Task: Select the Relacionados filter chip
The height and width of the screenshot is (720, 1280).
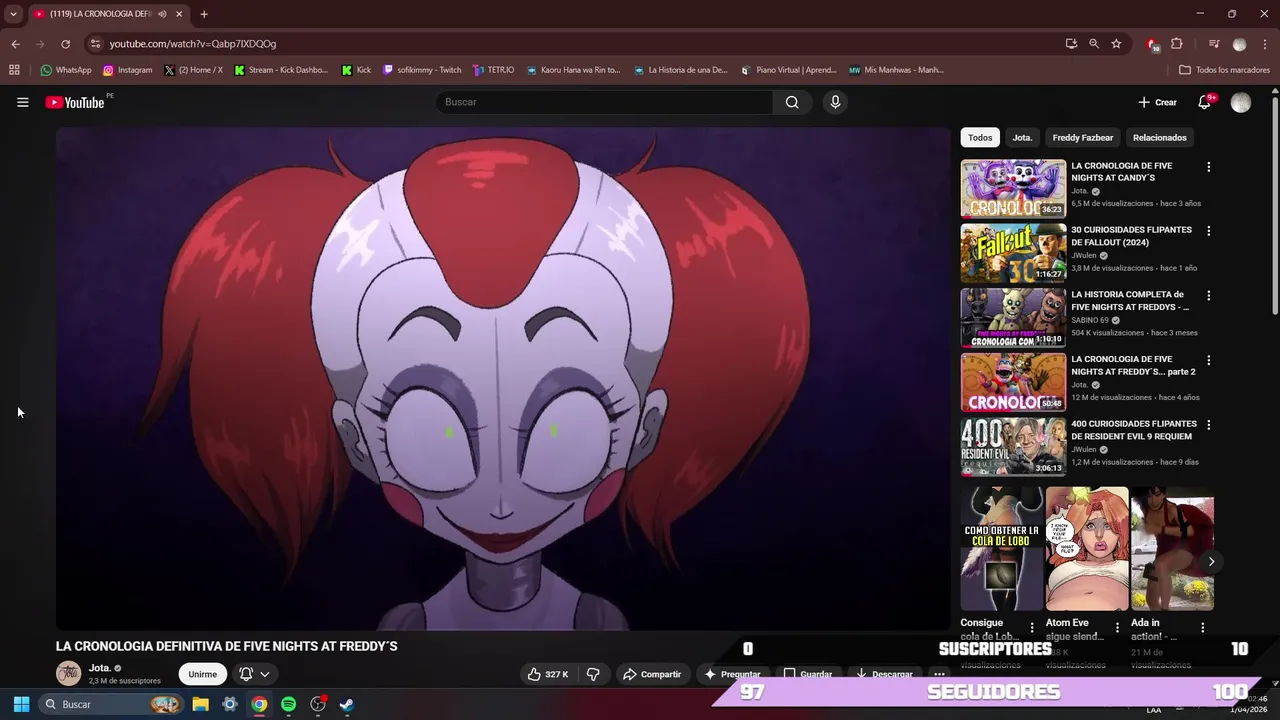Action: pos(1160,137)
